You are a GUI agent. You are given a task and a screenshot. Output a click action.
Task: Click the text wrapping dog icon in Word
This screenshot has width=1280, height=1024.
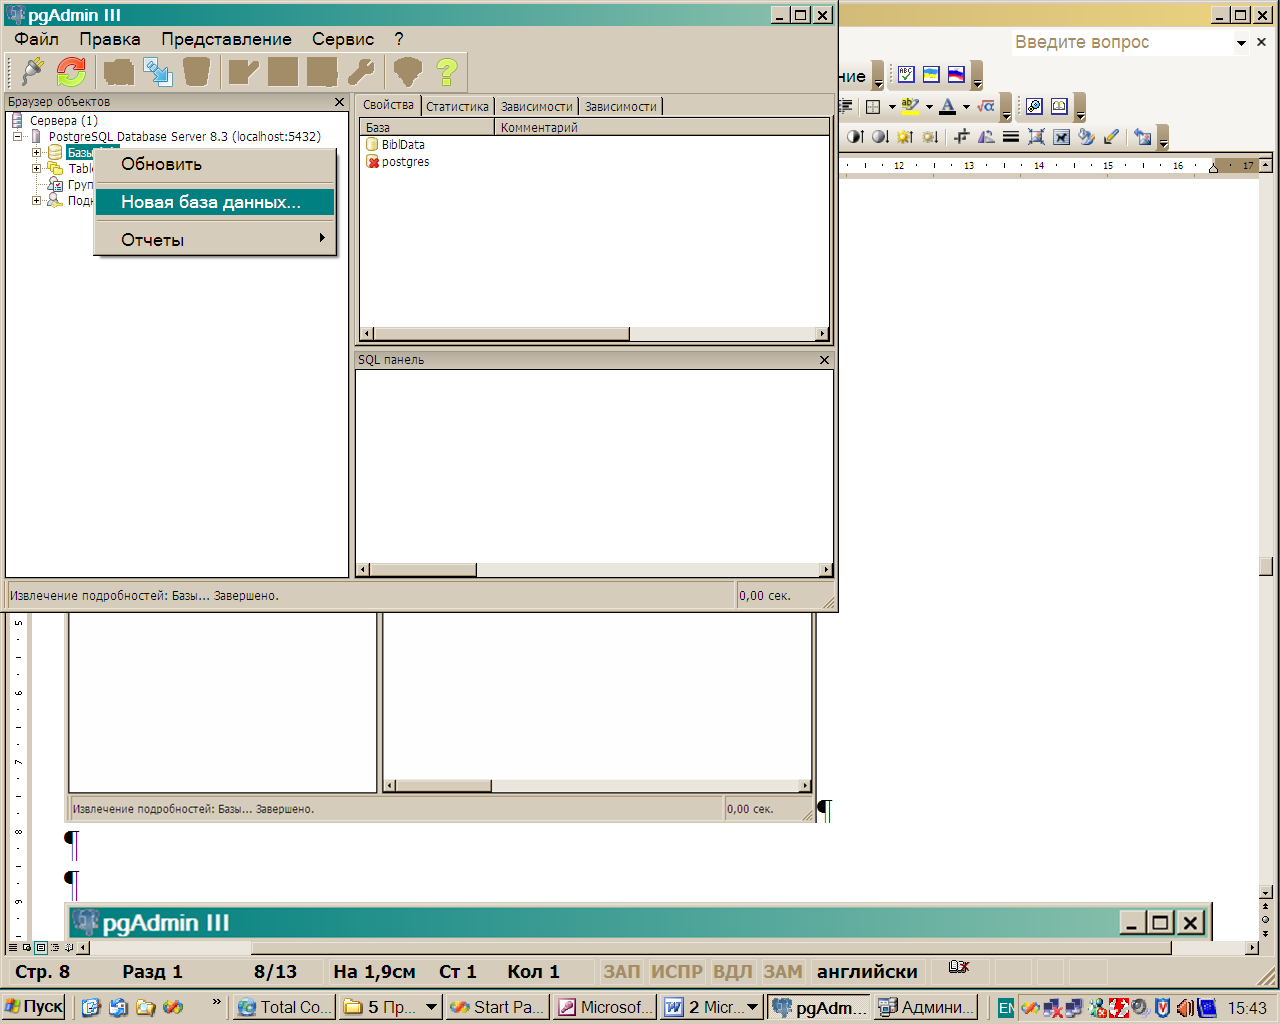1061,137
